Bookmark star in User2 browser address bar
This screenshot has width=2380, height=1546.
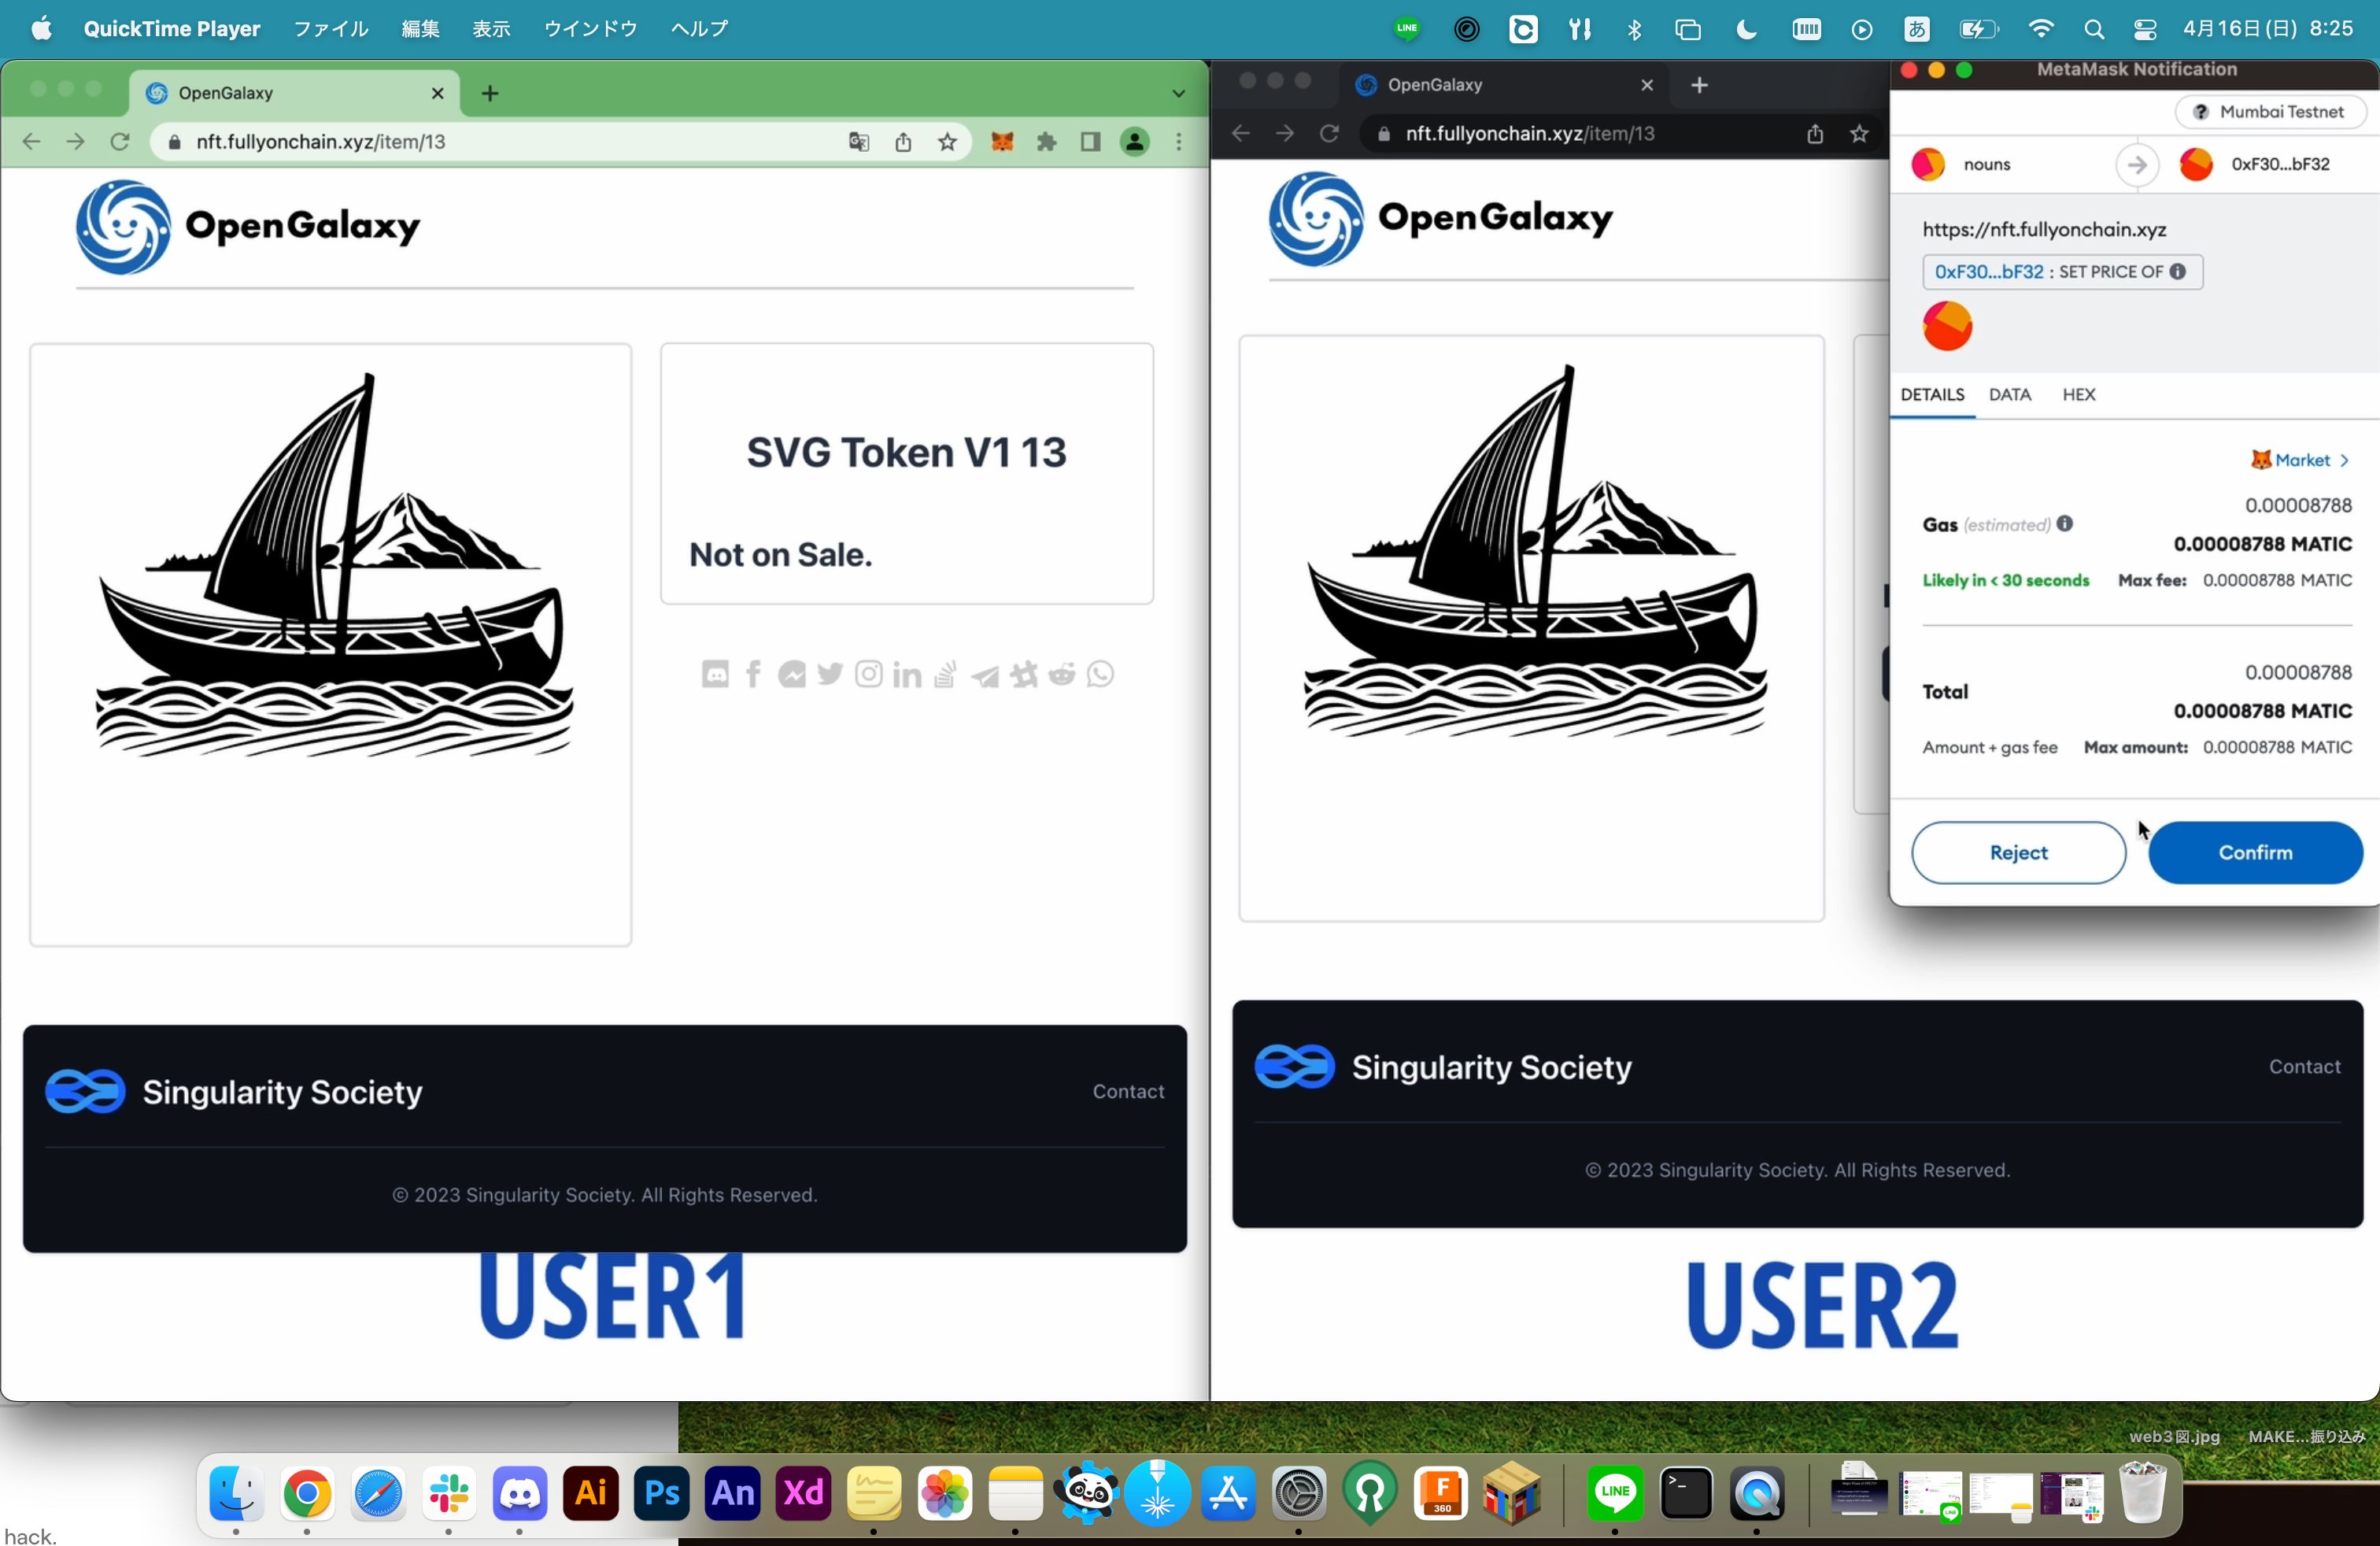1859,134
